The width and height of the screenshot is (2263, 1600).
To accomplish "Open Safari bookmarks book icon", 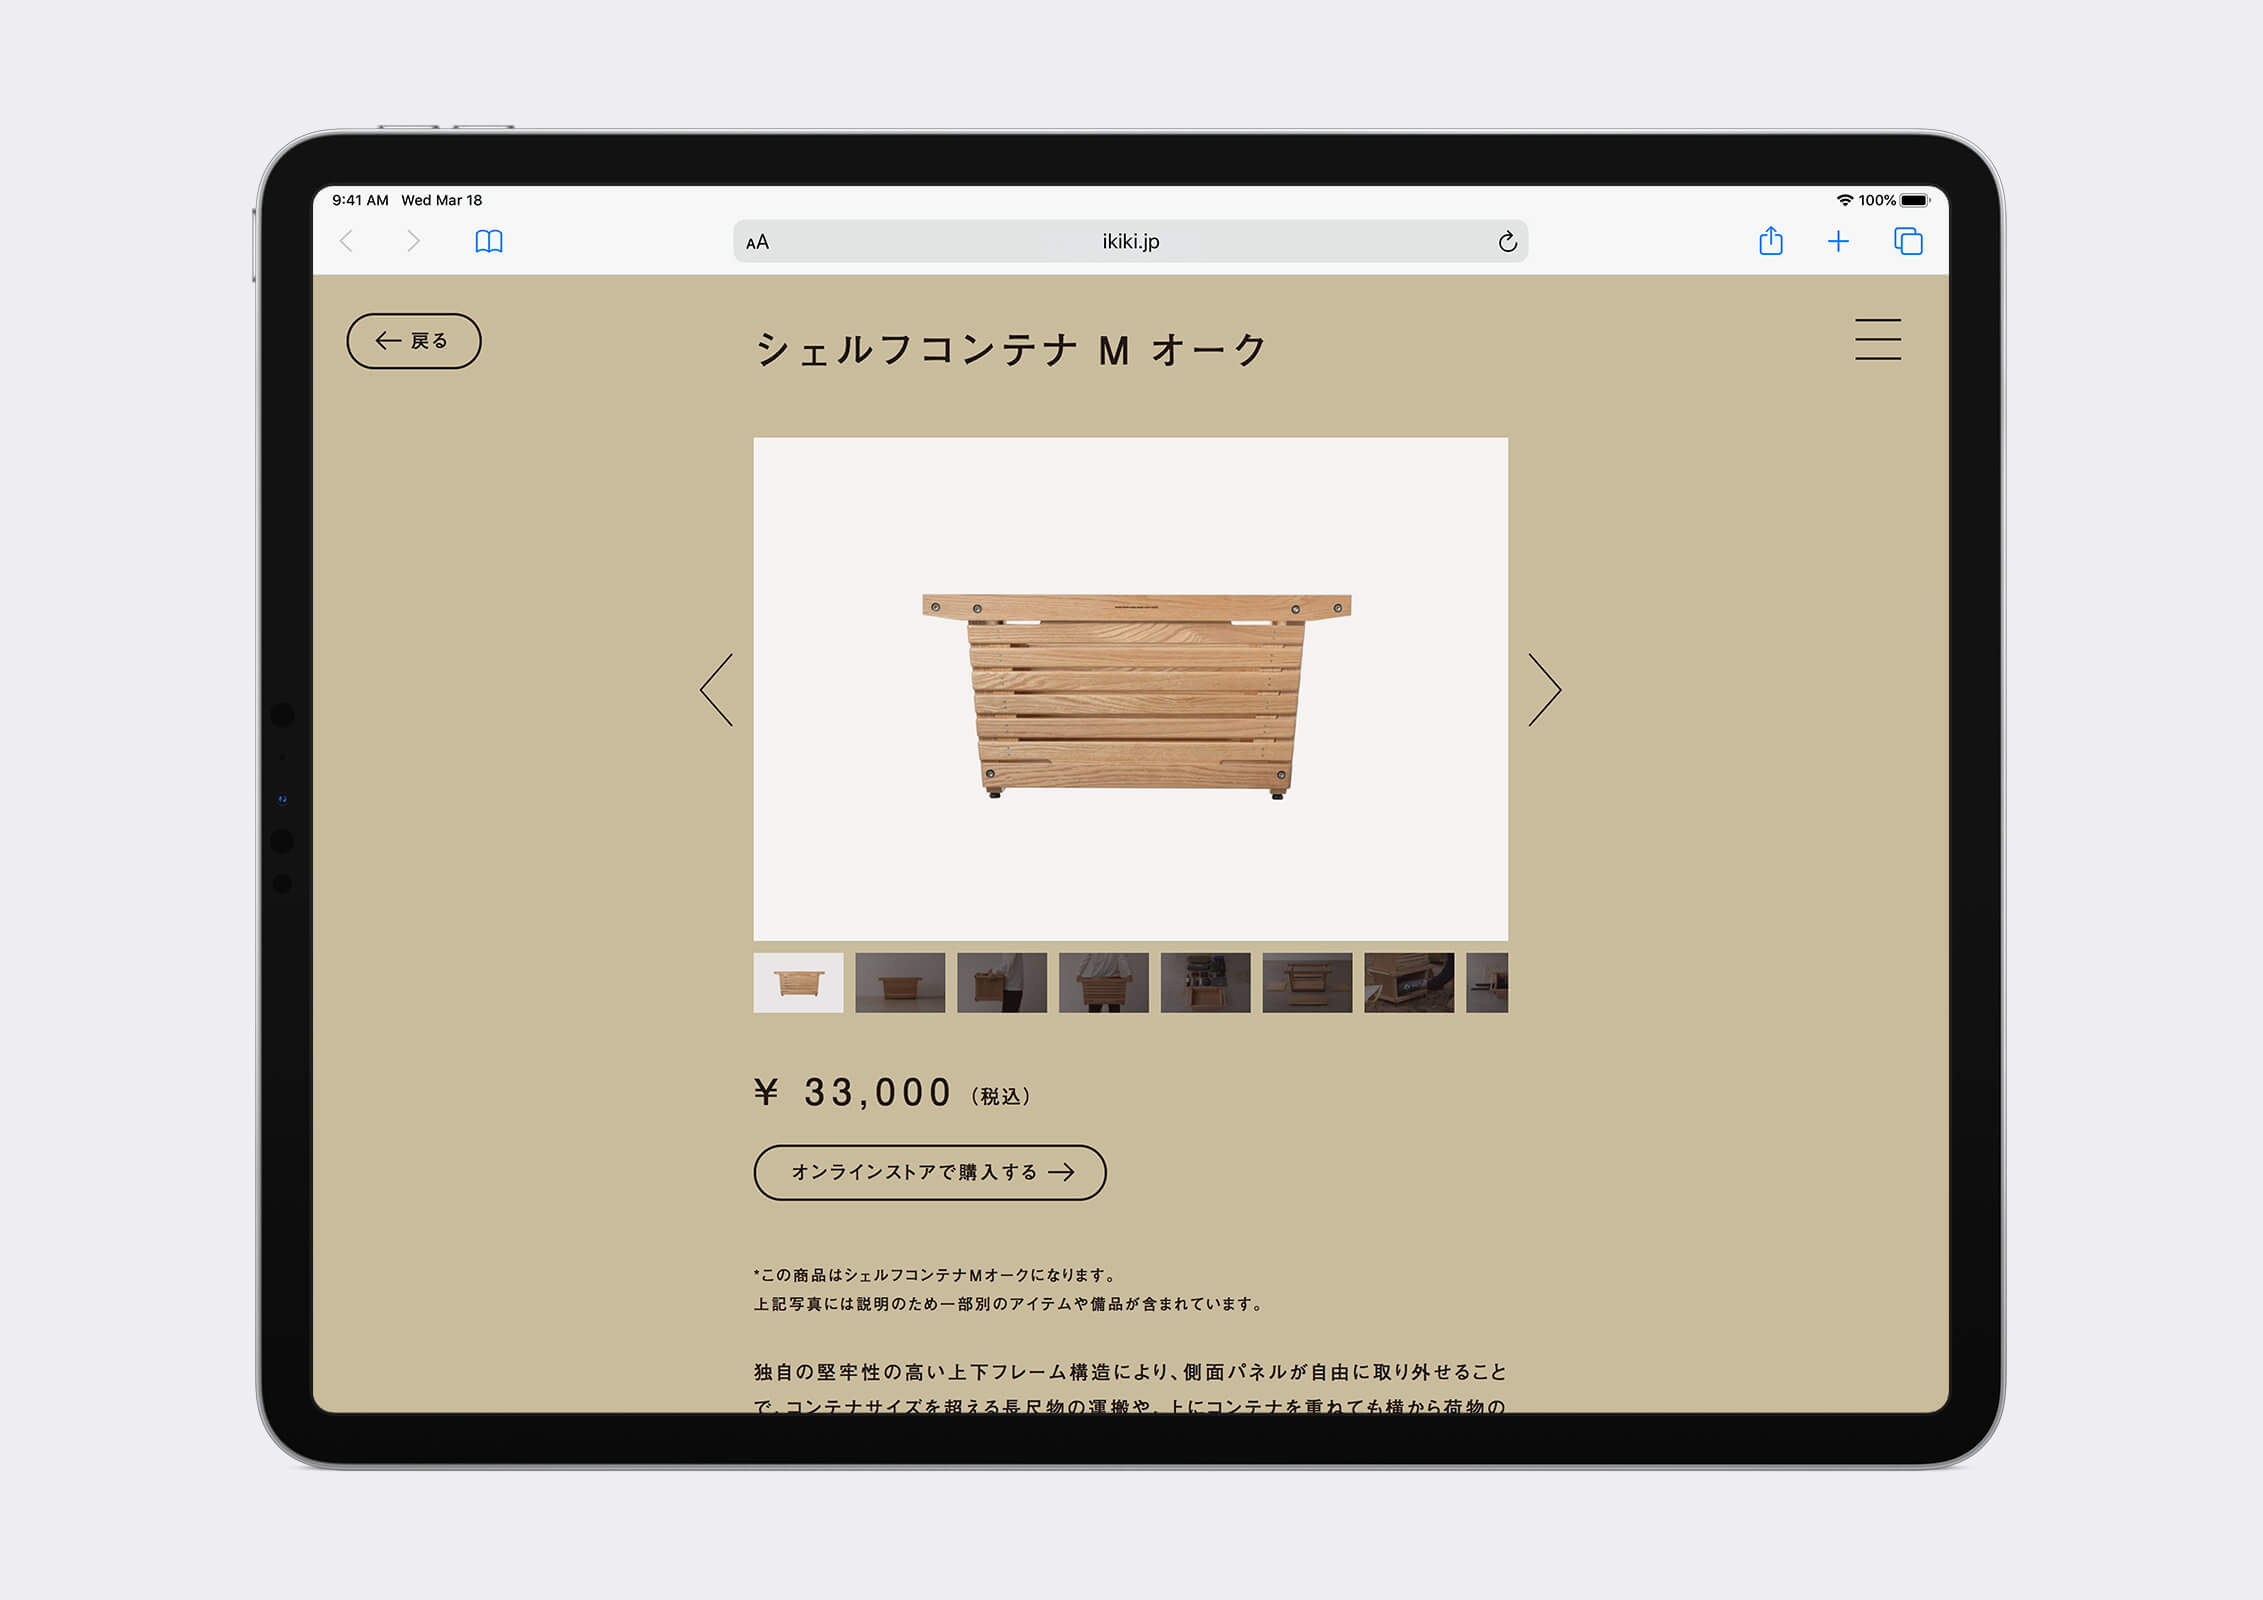I will pos(488,241).
